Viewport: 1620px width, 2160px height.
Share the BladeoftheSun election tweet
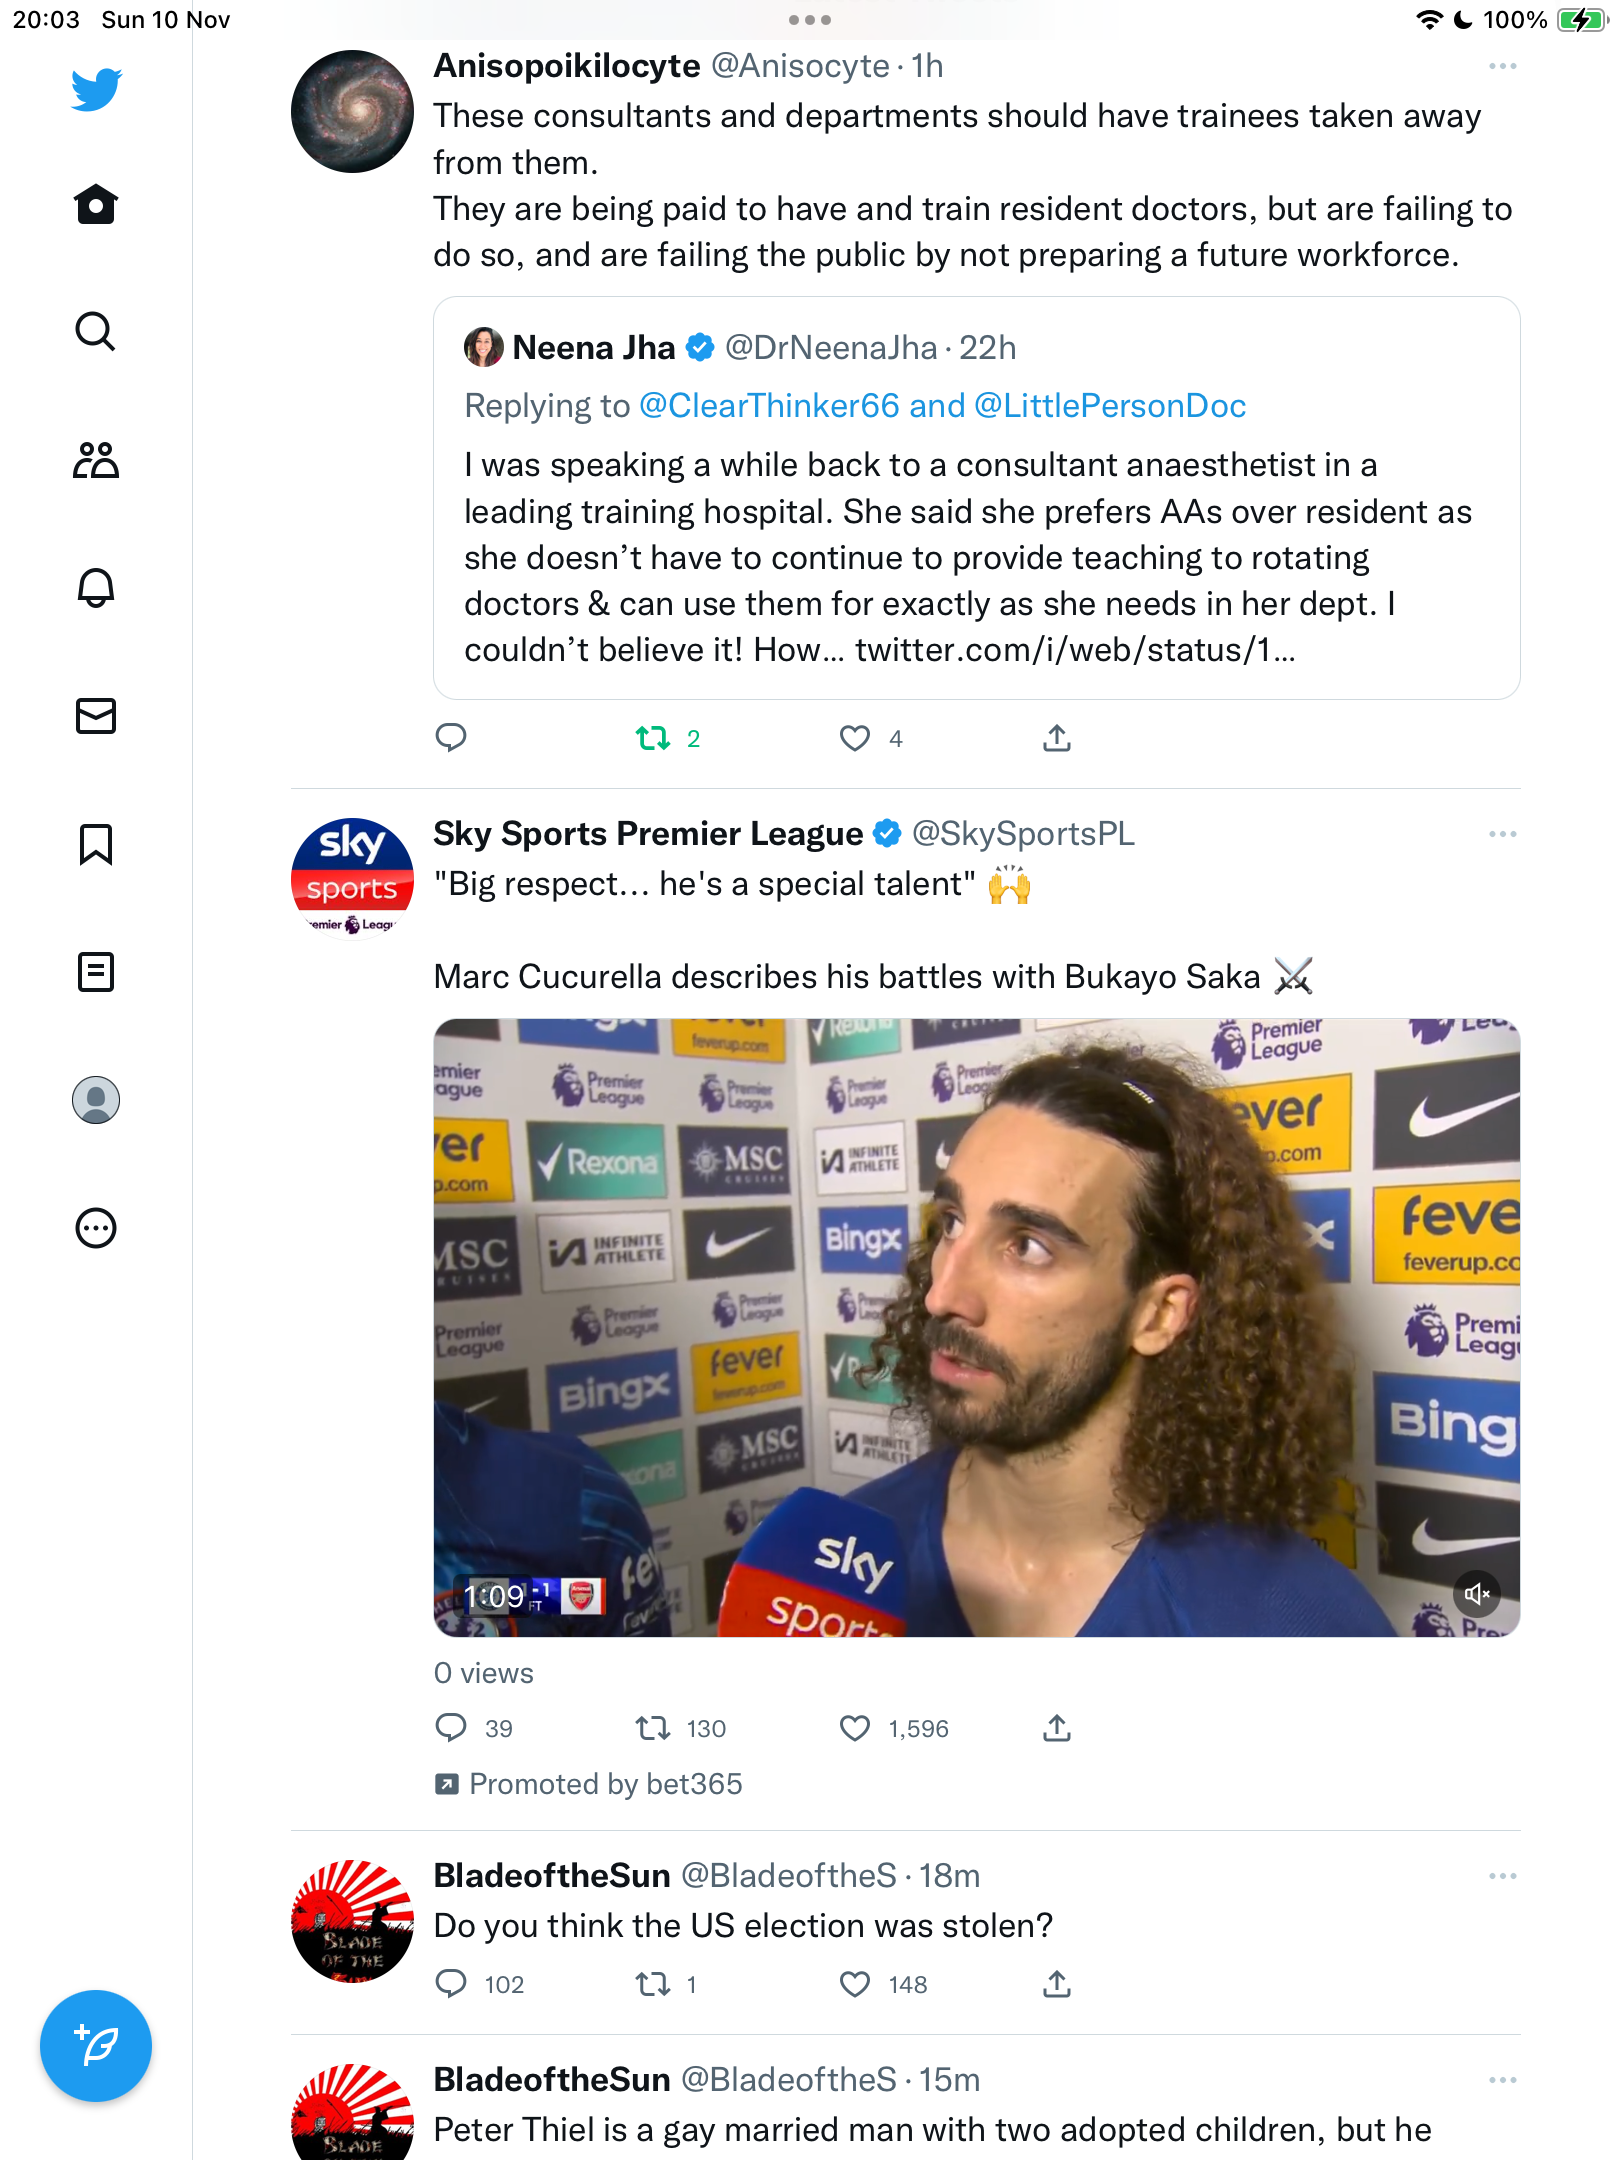(x=1057, y=1984)
